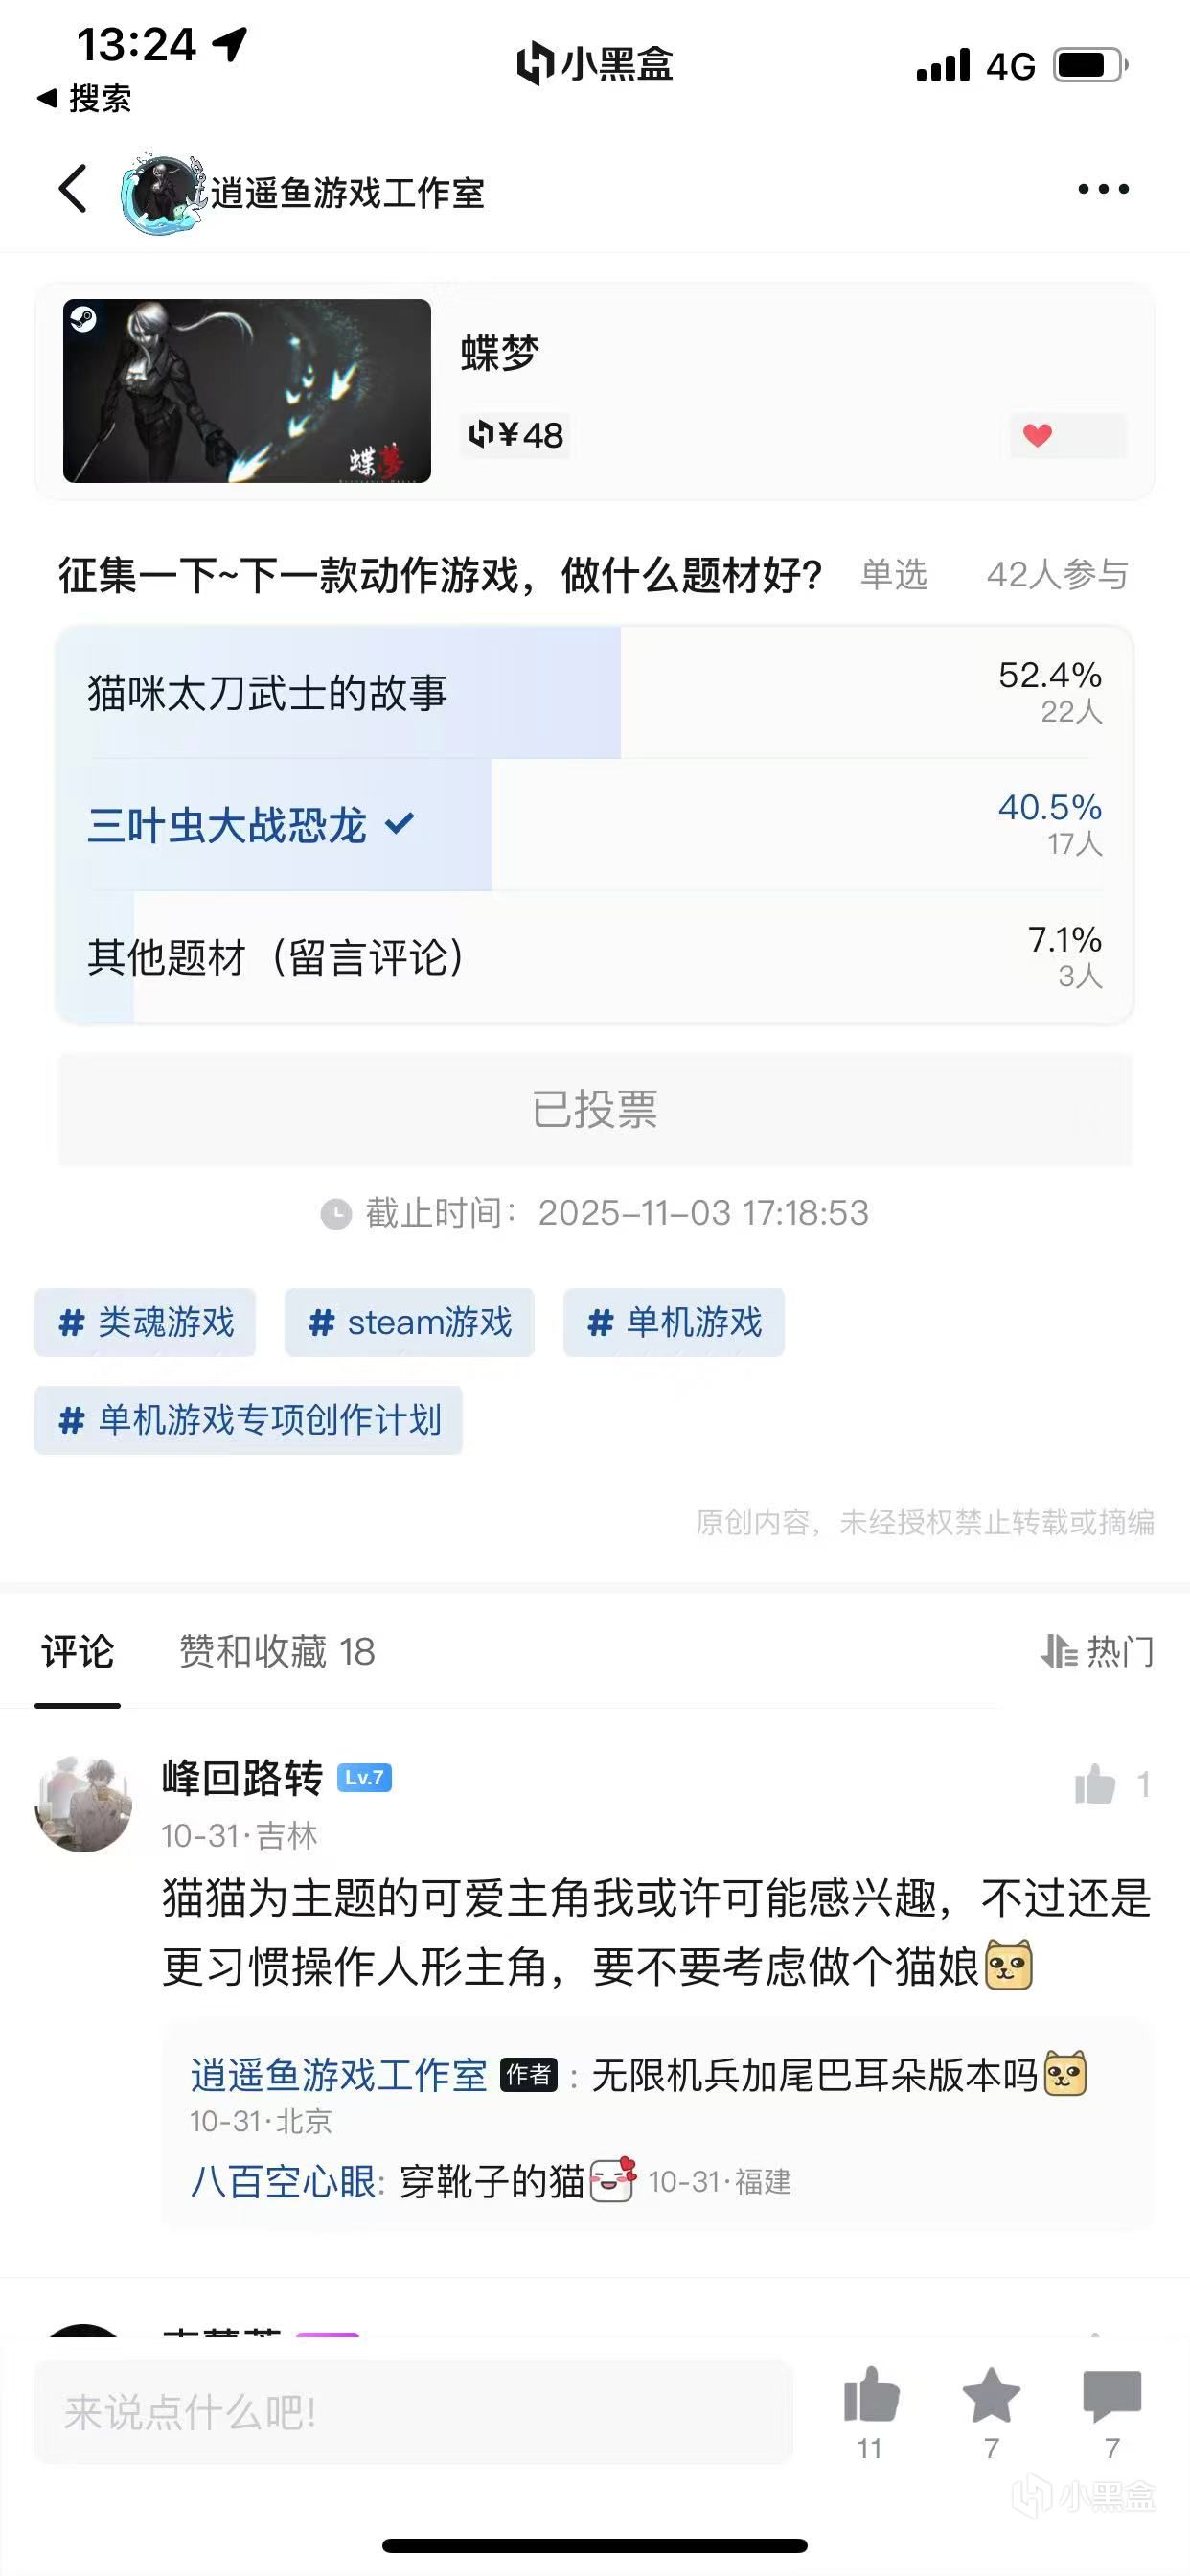This screenshot has height=2576, width=1190.
Task: Open the # 类魂游戏 topic tag
Action: click(x=146, y=1322)
